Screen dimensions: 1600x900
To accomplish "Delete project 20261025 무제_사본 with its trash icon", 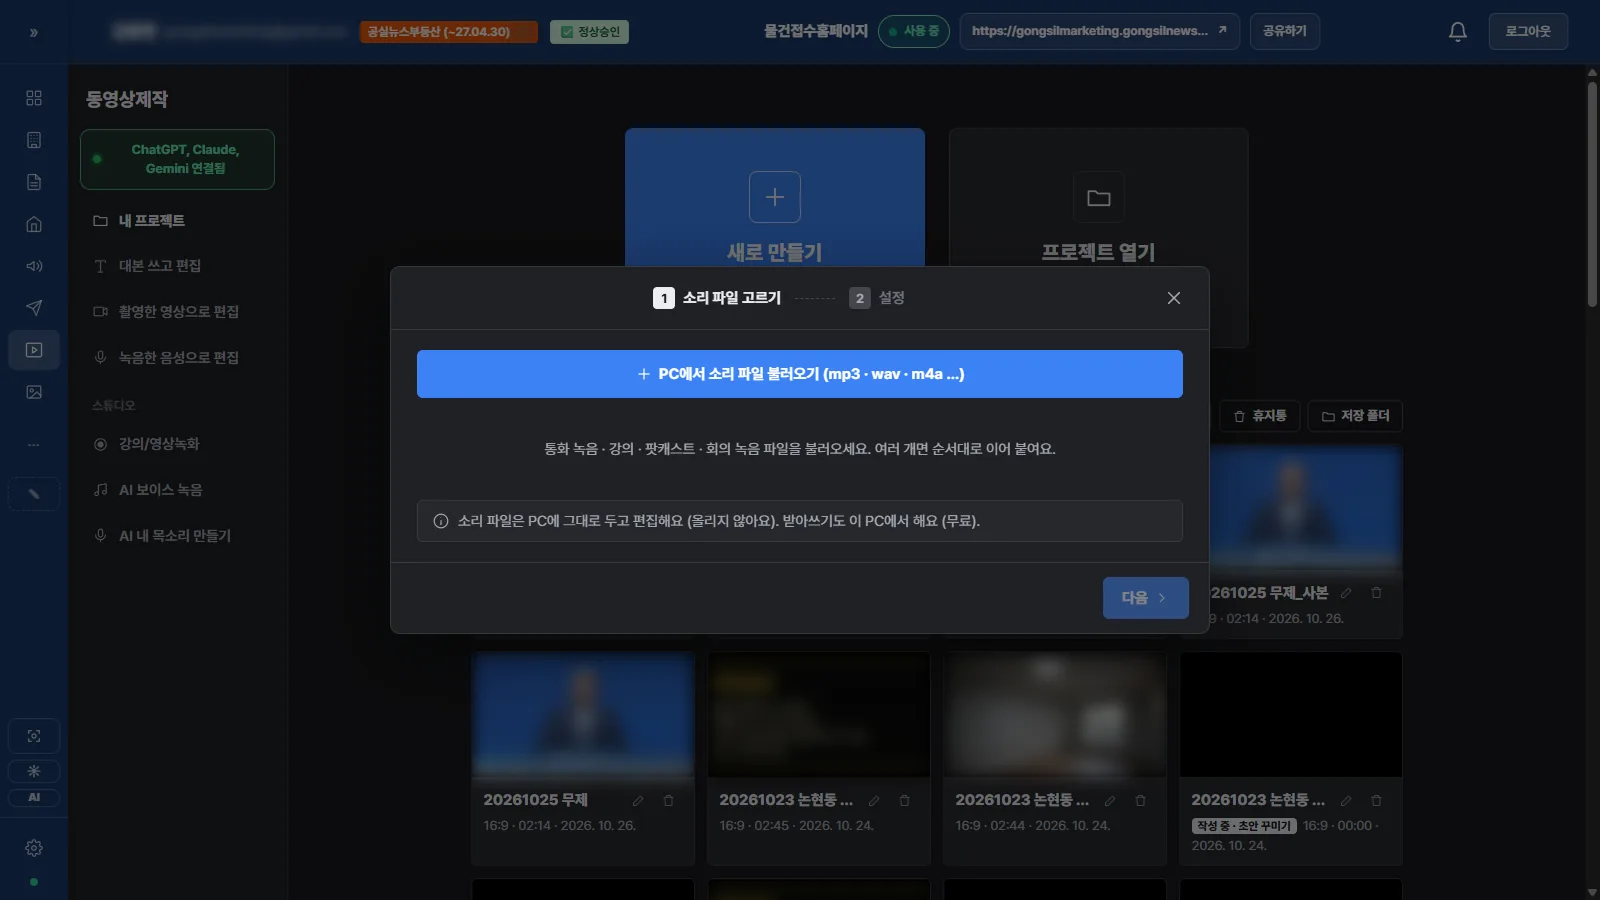I will pos(1376,593).
